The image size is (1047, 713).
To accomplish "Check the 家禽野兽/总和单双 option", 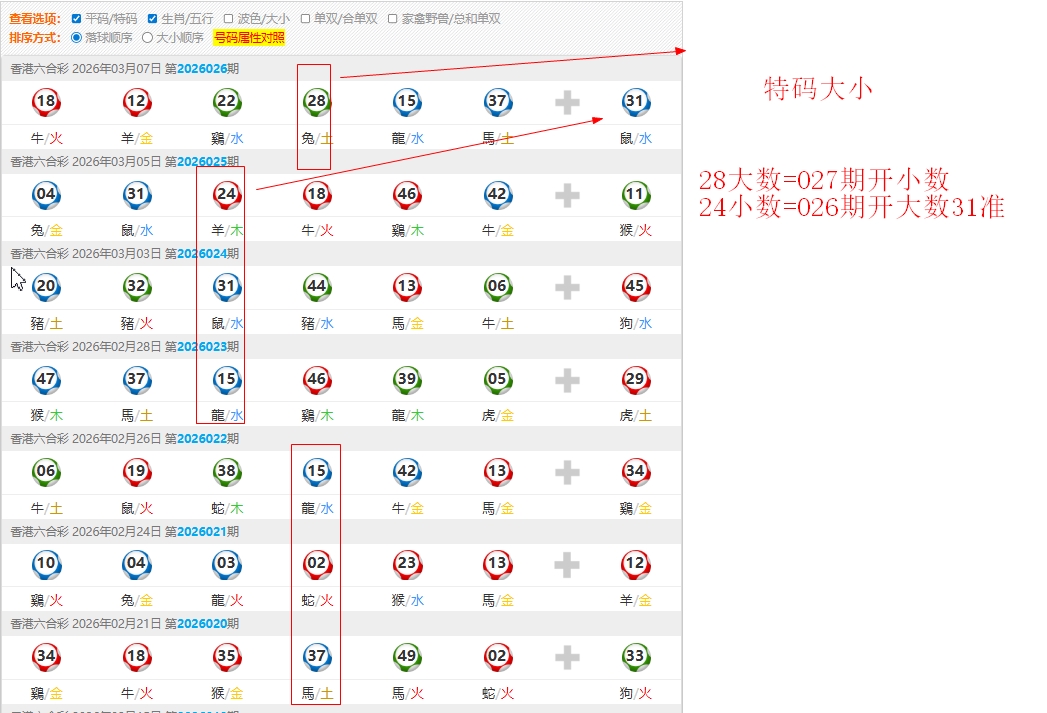I will (x=392, y=19).
